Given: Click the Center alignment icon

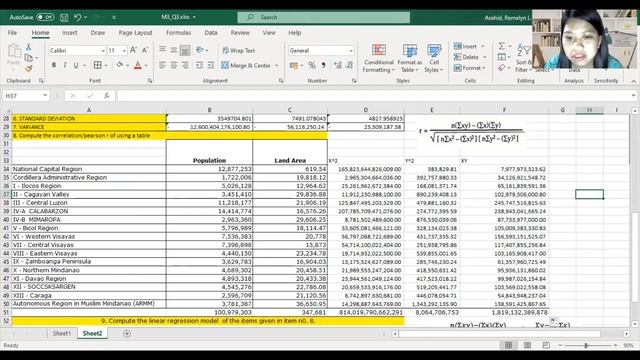Looking at the screenshot, I should click(173, 65).
